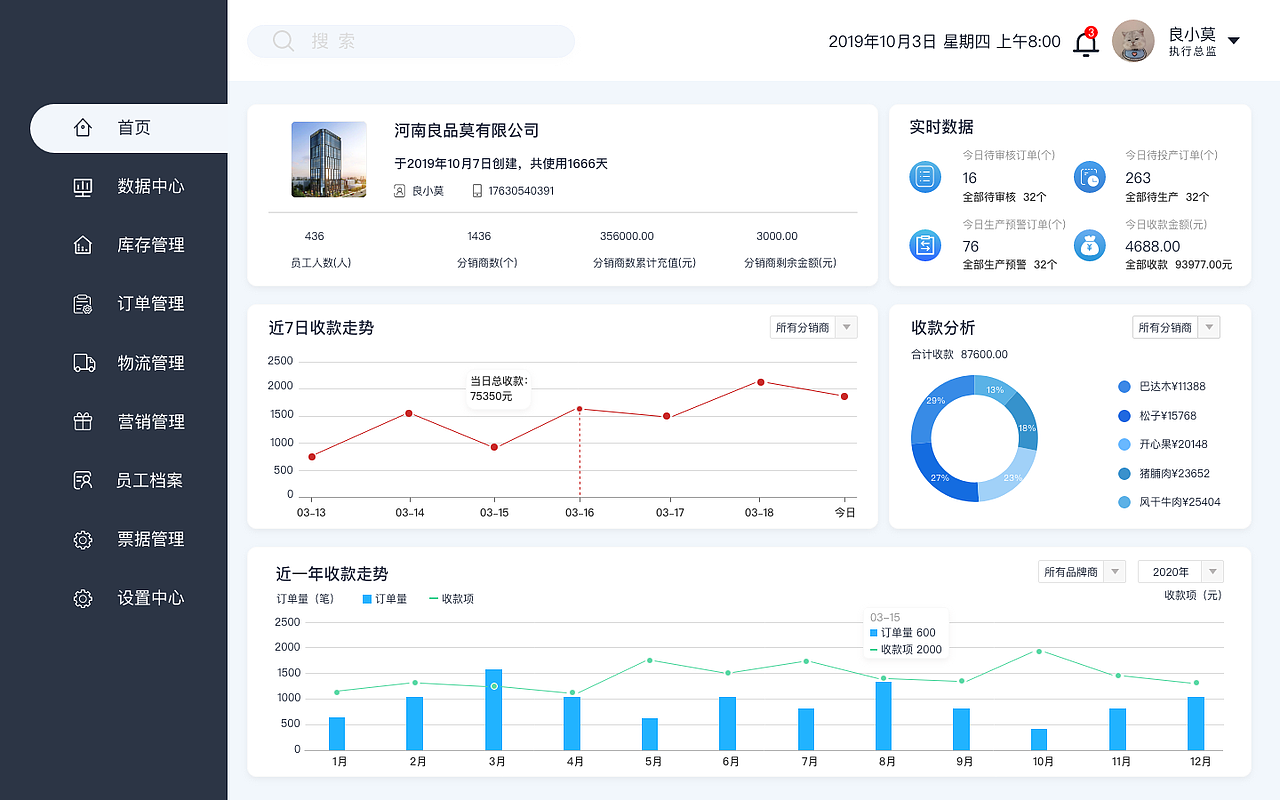Open 订单管理 via its order icon
Screen dimensions: 1280x800
[x=82, y=304]
